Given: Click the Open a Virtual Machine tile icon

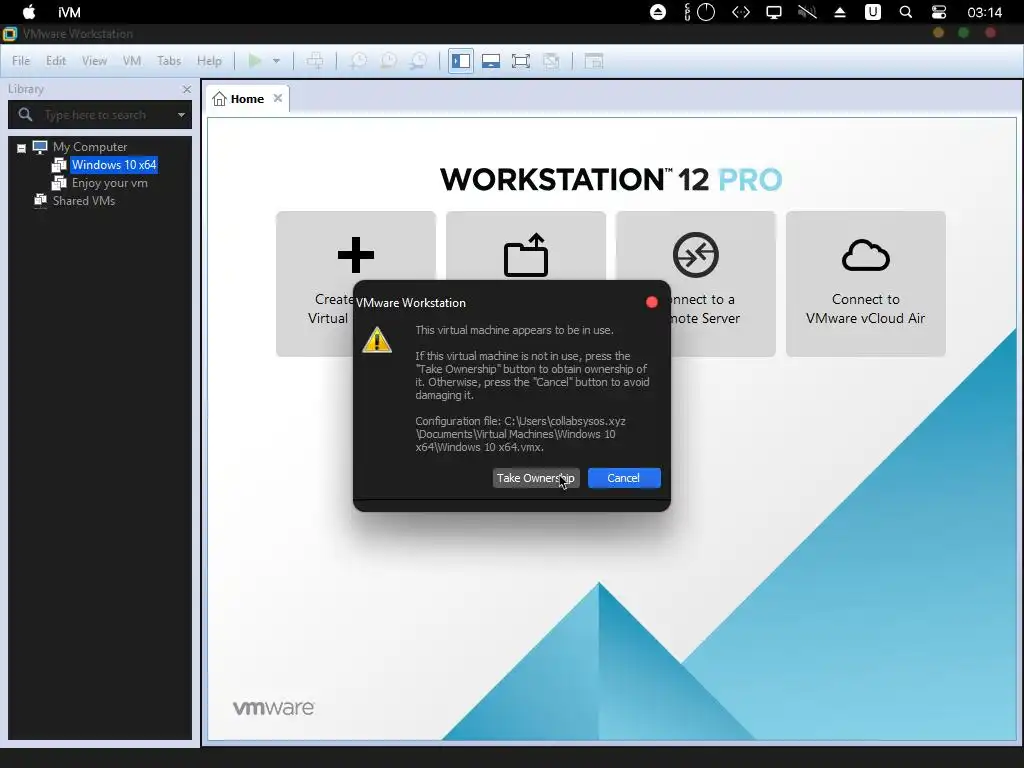Looking at the screenshot, I should tap(526, 255).
